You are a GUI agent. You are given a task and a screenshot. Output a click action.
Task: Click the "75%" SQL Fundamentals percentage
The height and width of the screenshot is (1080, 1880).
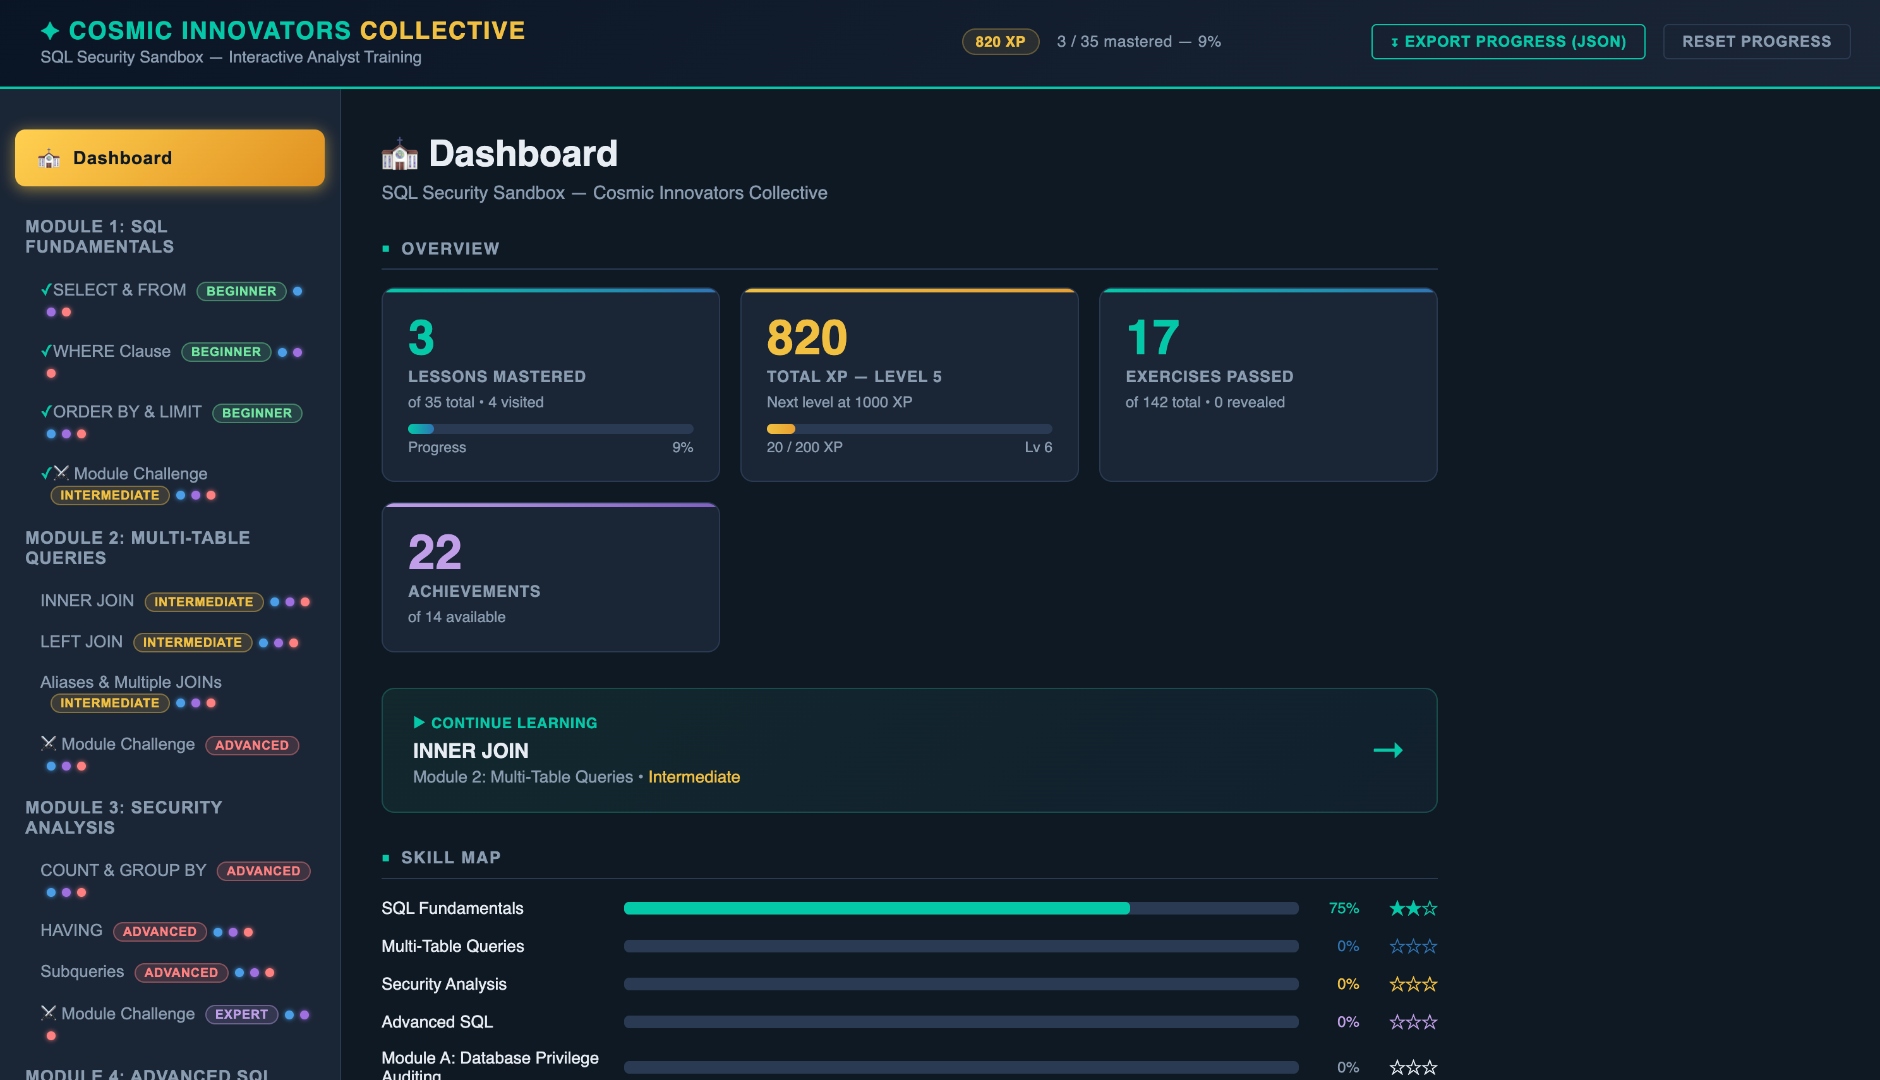(1344, 908)
